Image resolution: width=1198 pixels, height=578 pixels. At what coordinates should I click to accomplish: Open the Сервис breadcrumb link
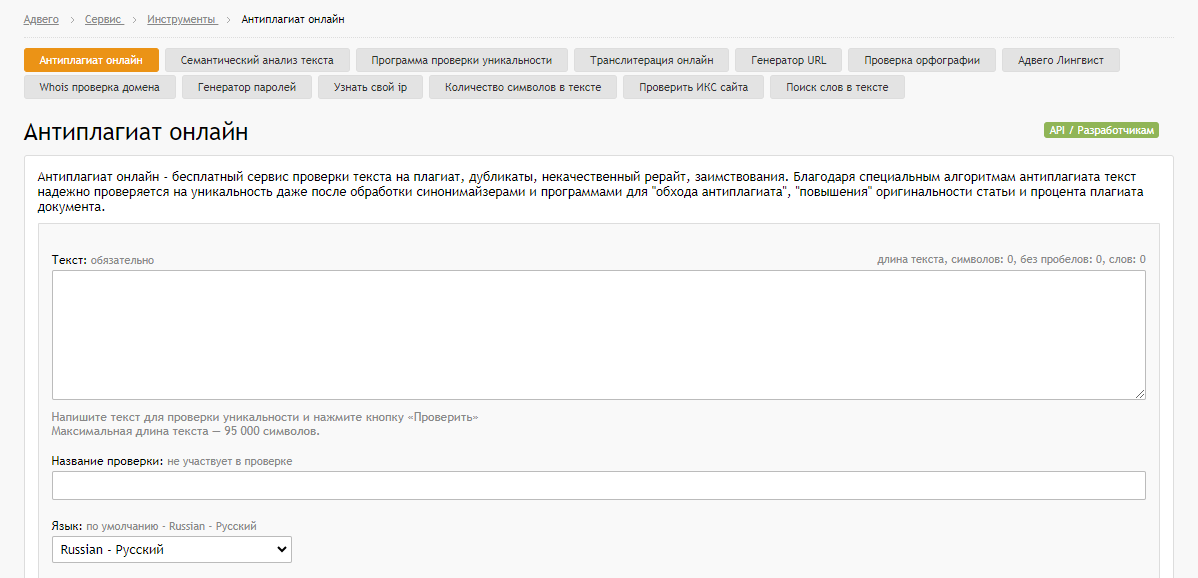[104, 19]
